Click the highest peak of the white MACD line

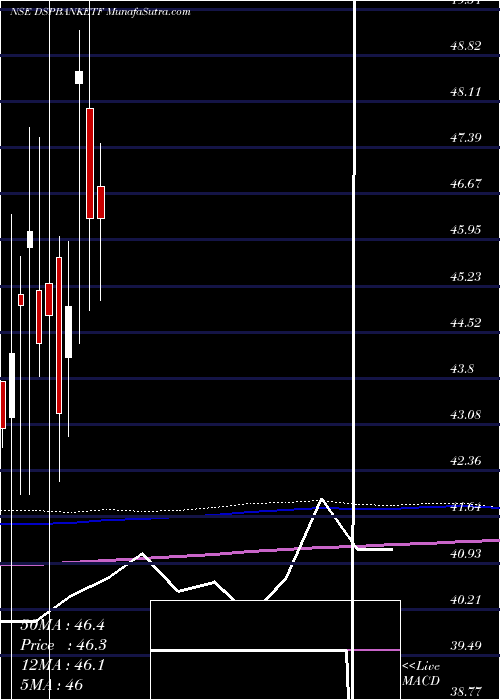pyautogui.click(x=321, y=499)
